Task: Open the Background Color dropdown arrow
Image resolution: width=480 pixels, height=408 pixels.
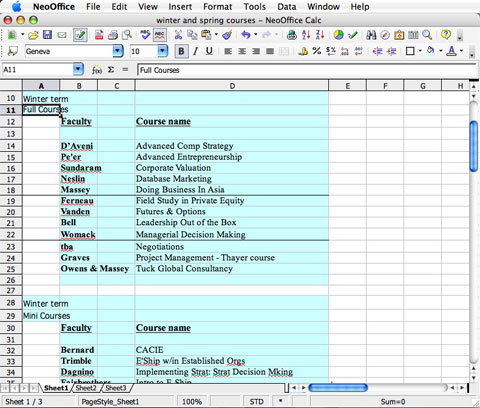Action: 441,51
